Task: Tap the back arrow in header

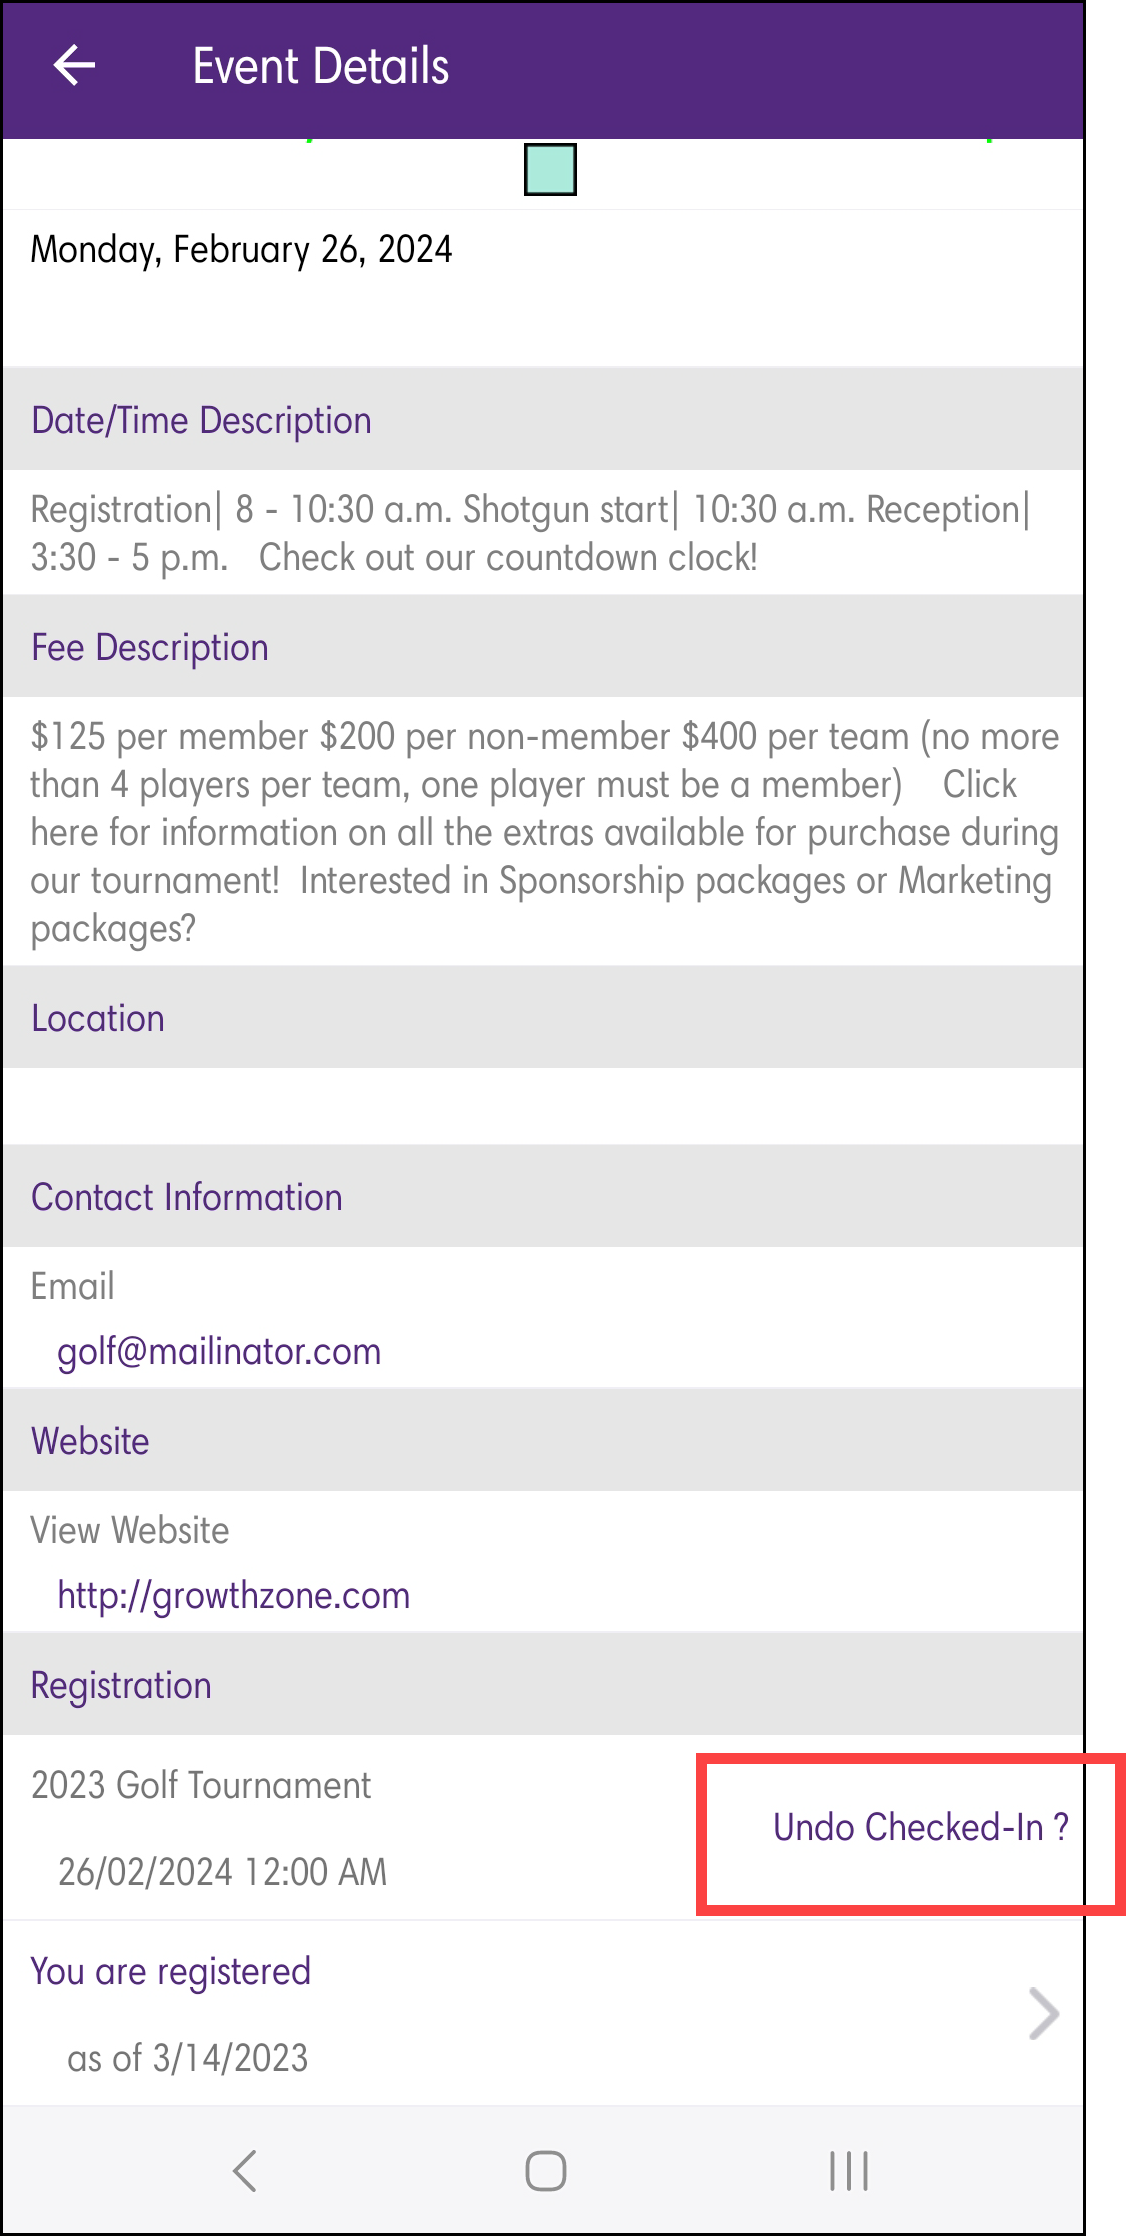Action: pyautogui.click(x=74, y=67)
